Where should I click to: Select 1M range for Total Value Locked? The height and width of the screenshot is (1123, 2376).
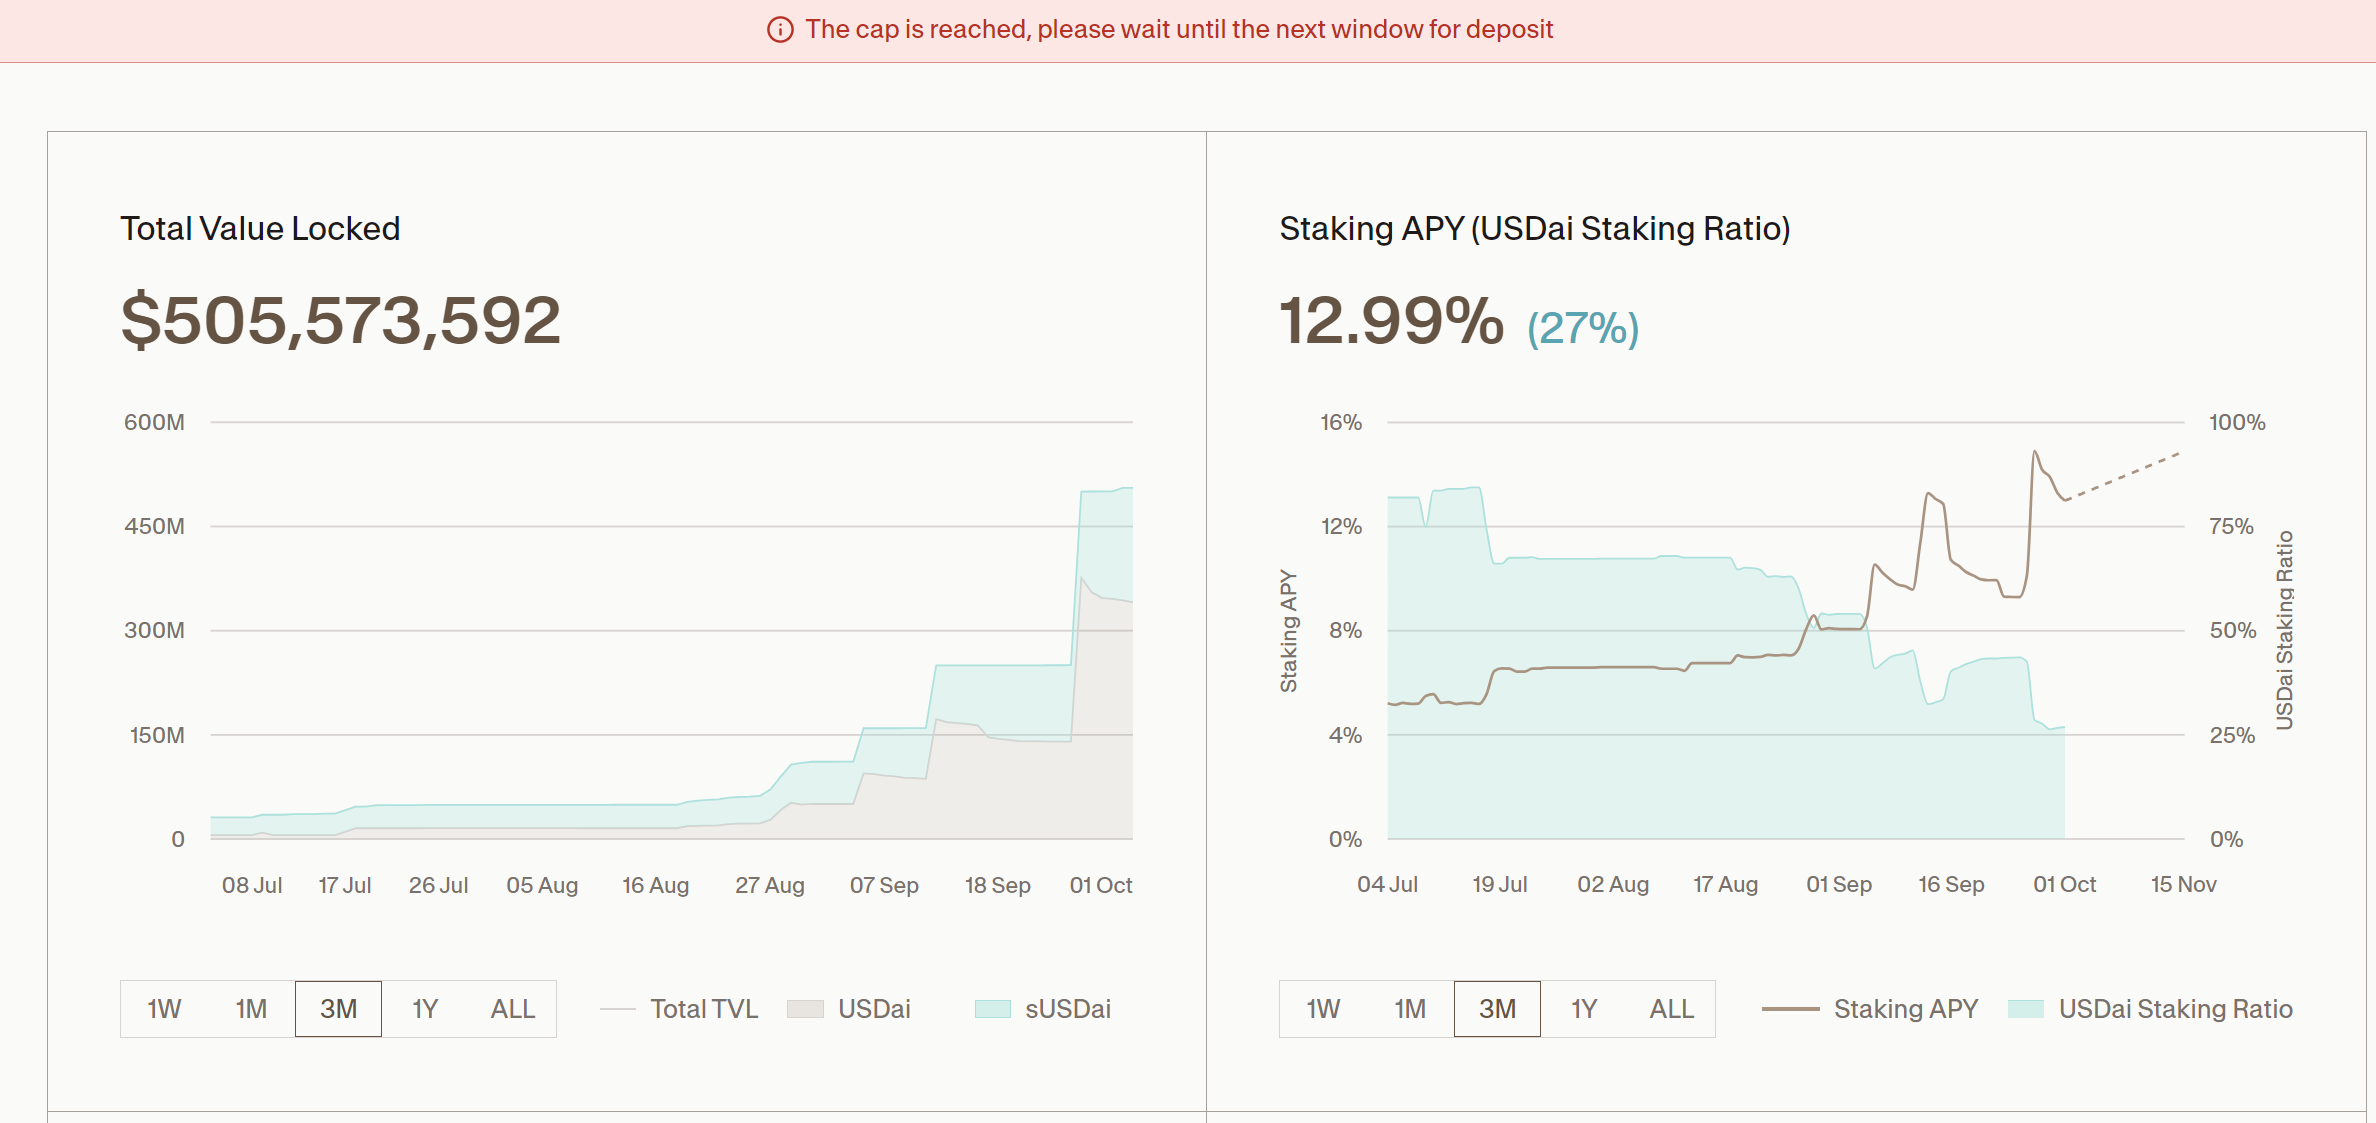[251, 1009]
